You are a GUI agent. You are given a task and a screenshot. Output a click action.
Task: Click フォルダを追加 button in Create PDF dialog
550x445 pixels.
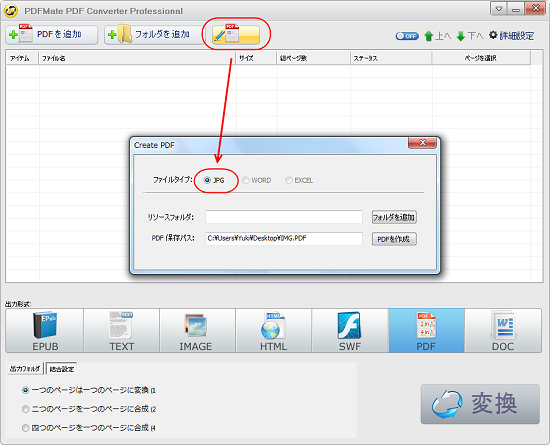click(394, 217)
